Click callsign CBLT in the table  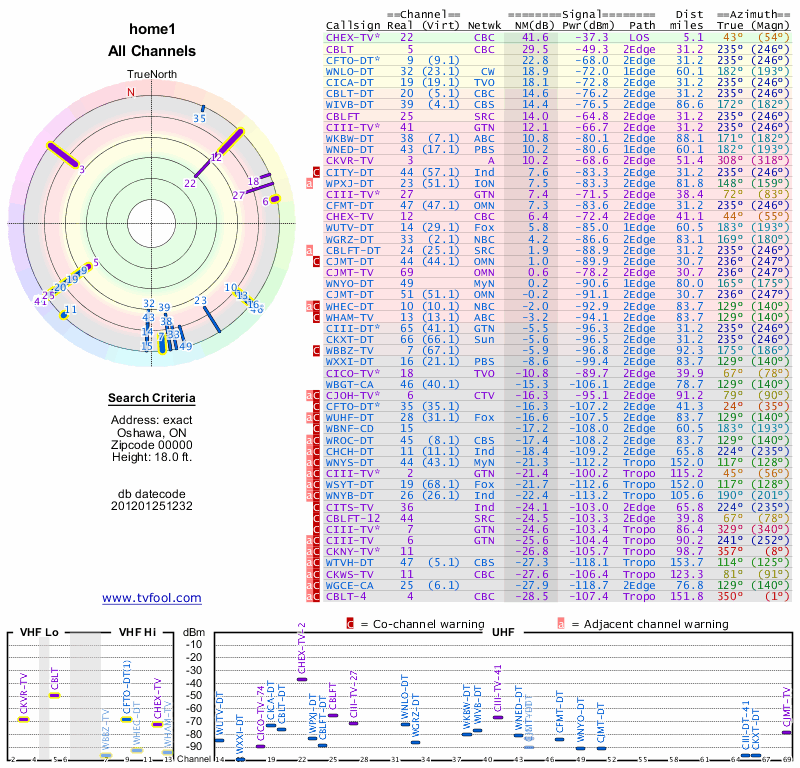tap(340, 49)
